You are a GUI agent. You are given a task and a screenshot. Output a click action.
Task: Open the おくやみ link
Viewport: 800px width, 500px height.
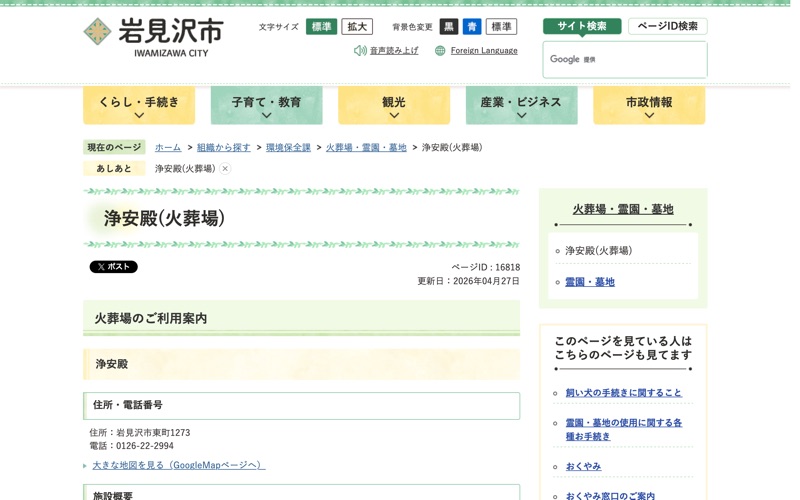click(583, 466)
